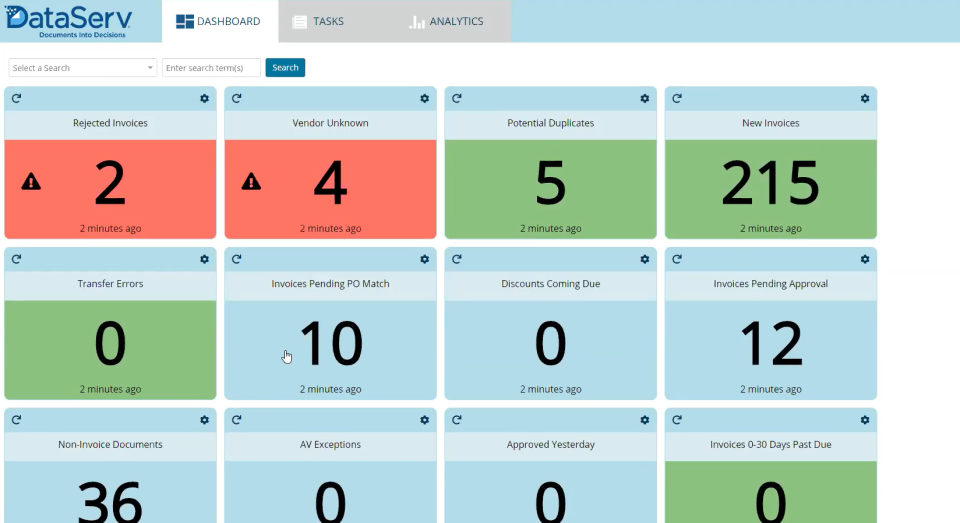Refresh the Transfer Errors tile
The width and height of the screenshot is (960, 523).
coord(17,259)
